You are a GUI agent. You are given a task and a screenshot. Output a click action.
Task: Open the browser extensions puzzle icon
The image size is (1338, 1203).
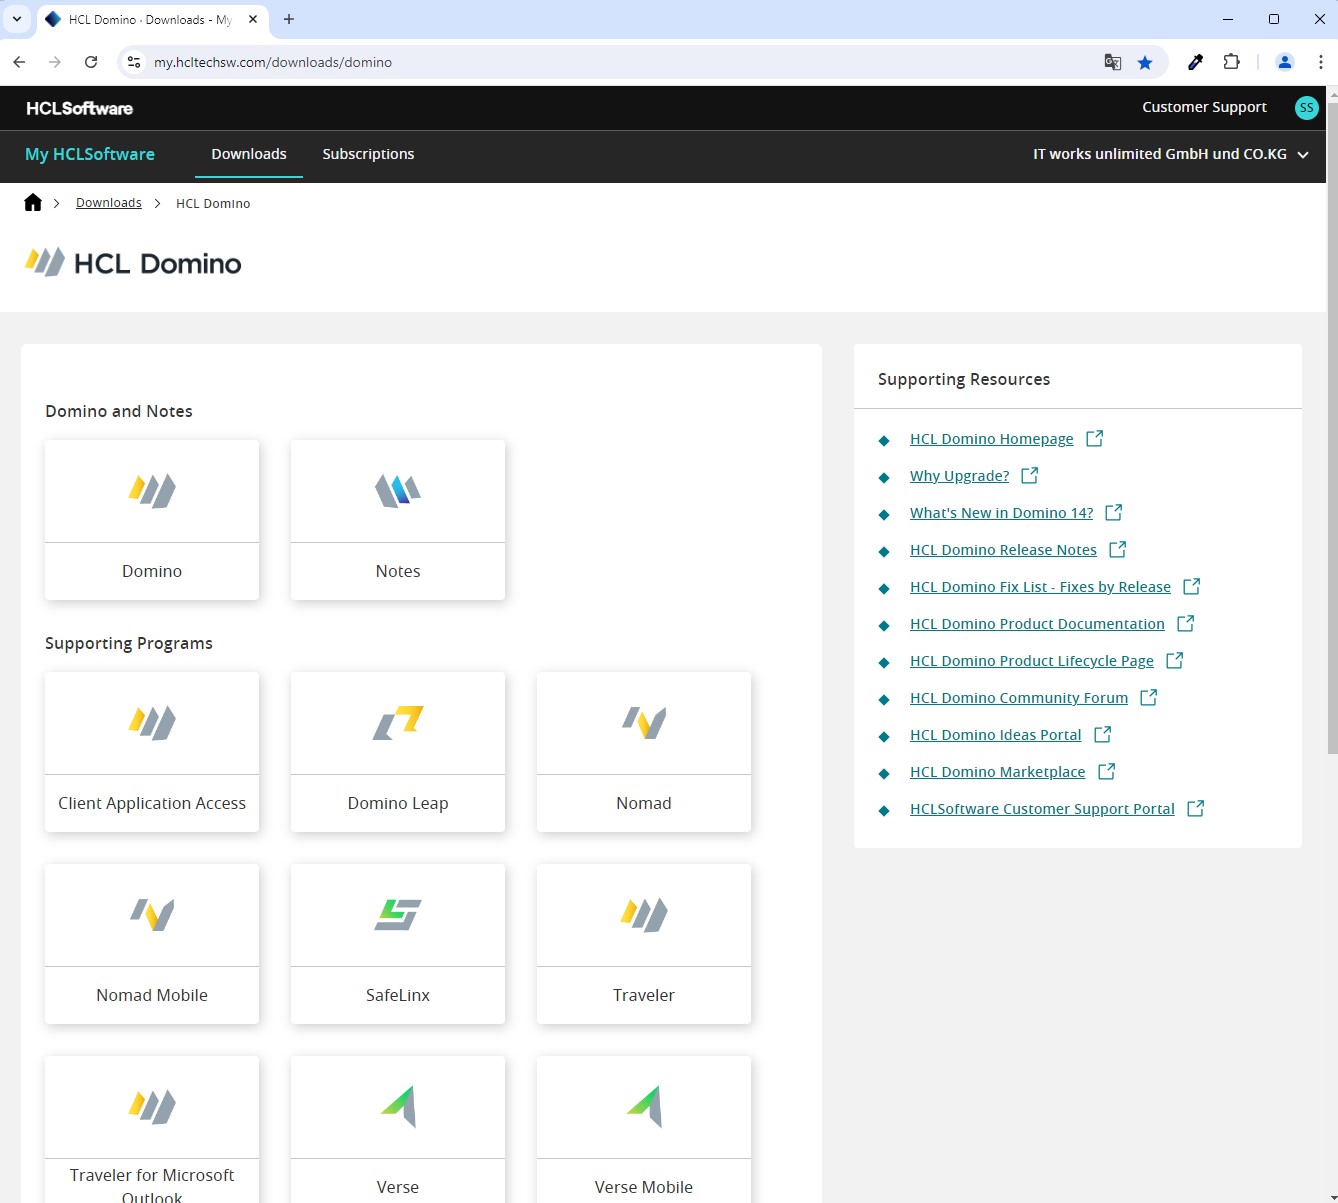[1232, 62]
